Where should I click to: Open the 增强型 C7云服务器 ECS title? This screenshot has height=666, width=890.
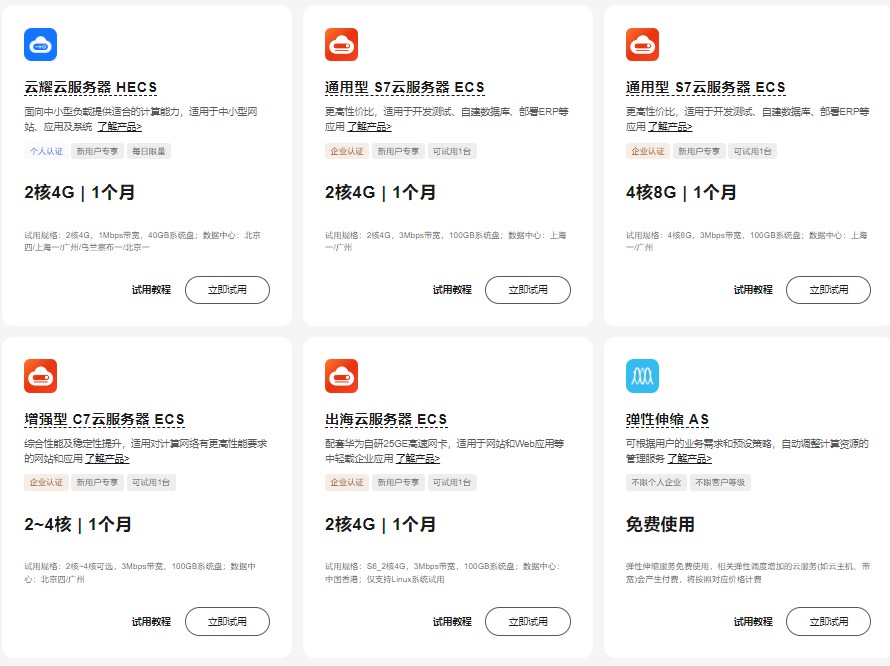pyautogui.click(x=104, y=419)
